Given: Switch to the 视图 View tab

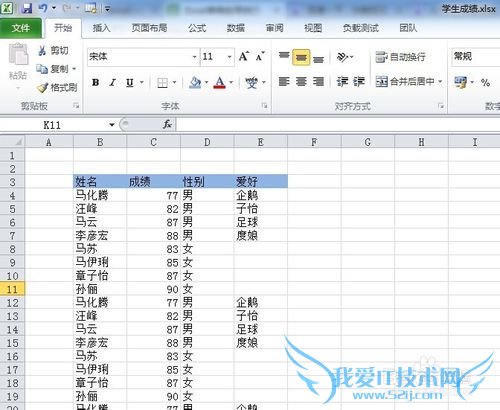Looking at the screenshot, I should [x=313, y=28].
